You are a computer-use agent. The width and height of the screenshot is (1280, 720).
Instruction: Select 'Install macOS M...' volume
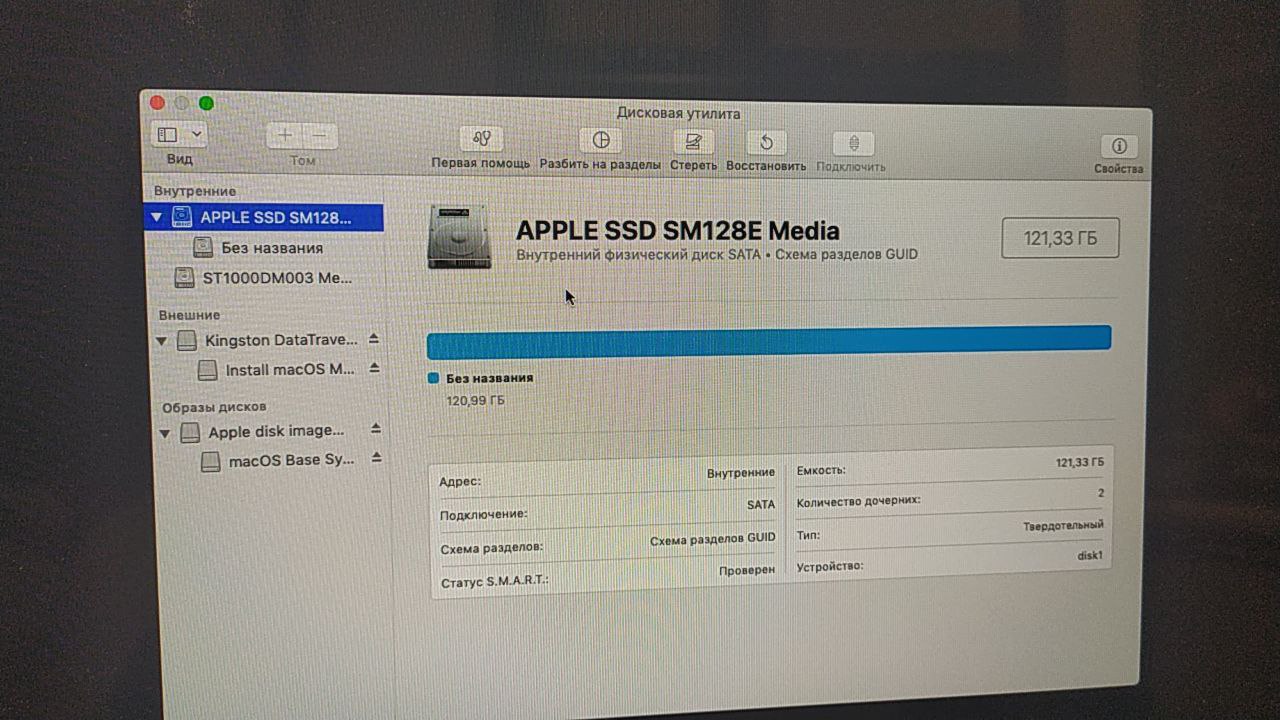(290, 369)
